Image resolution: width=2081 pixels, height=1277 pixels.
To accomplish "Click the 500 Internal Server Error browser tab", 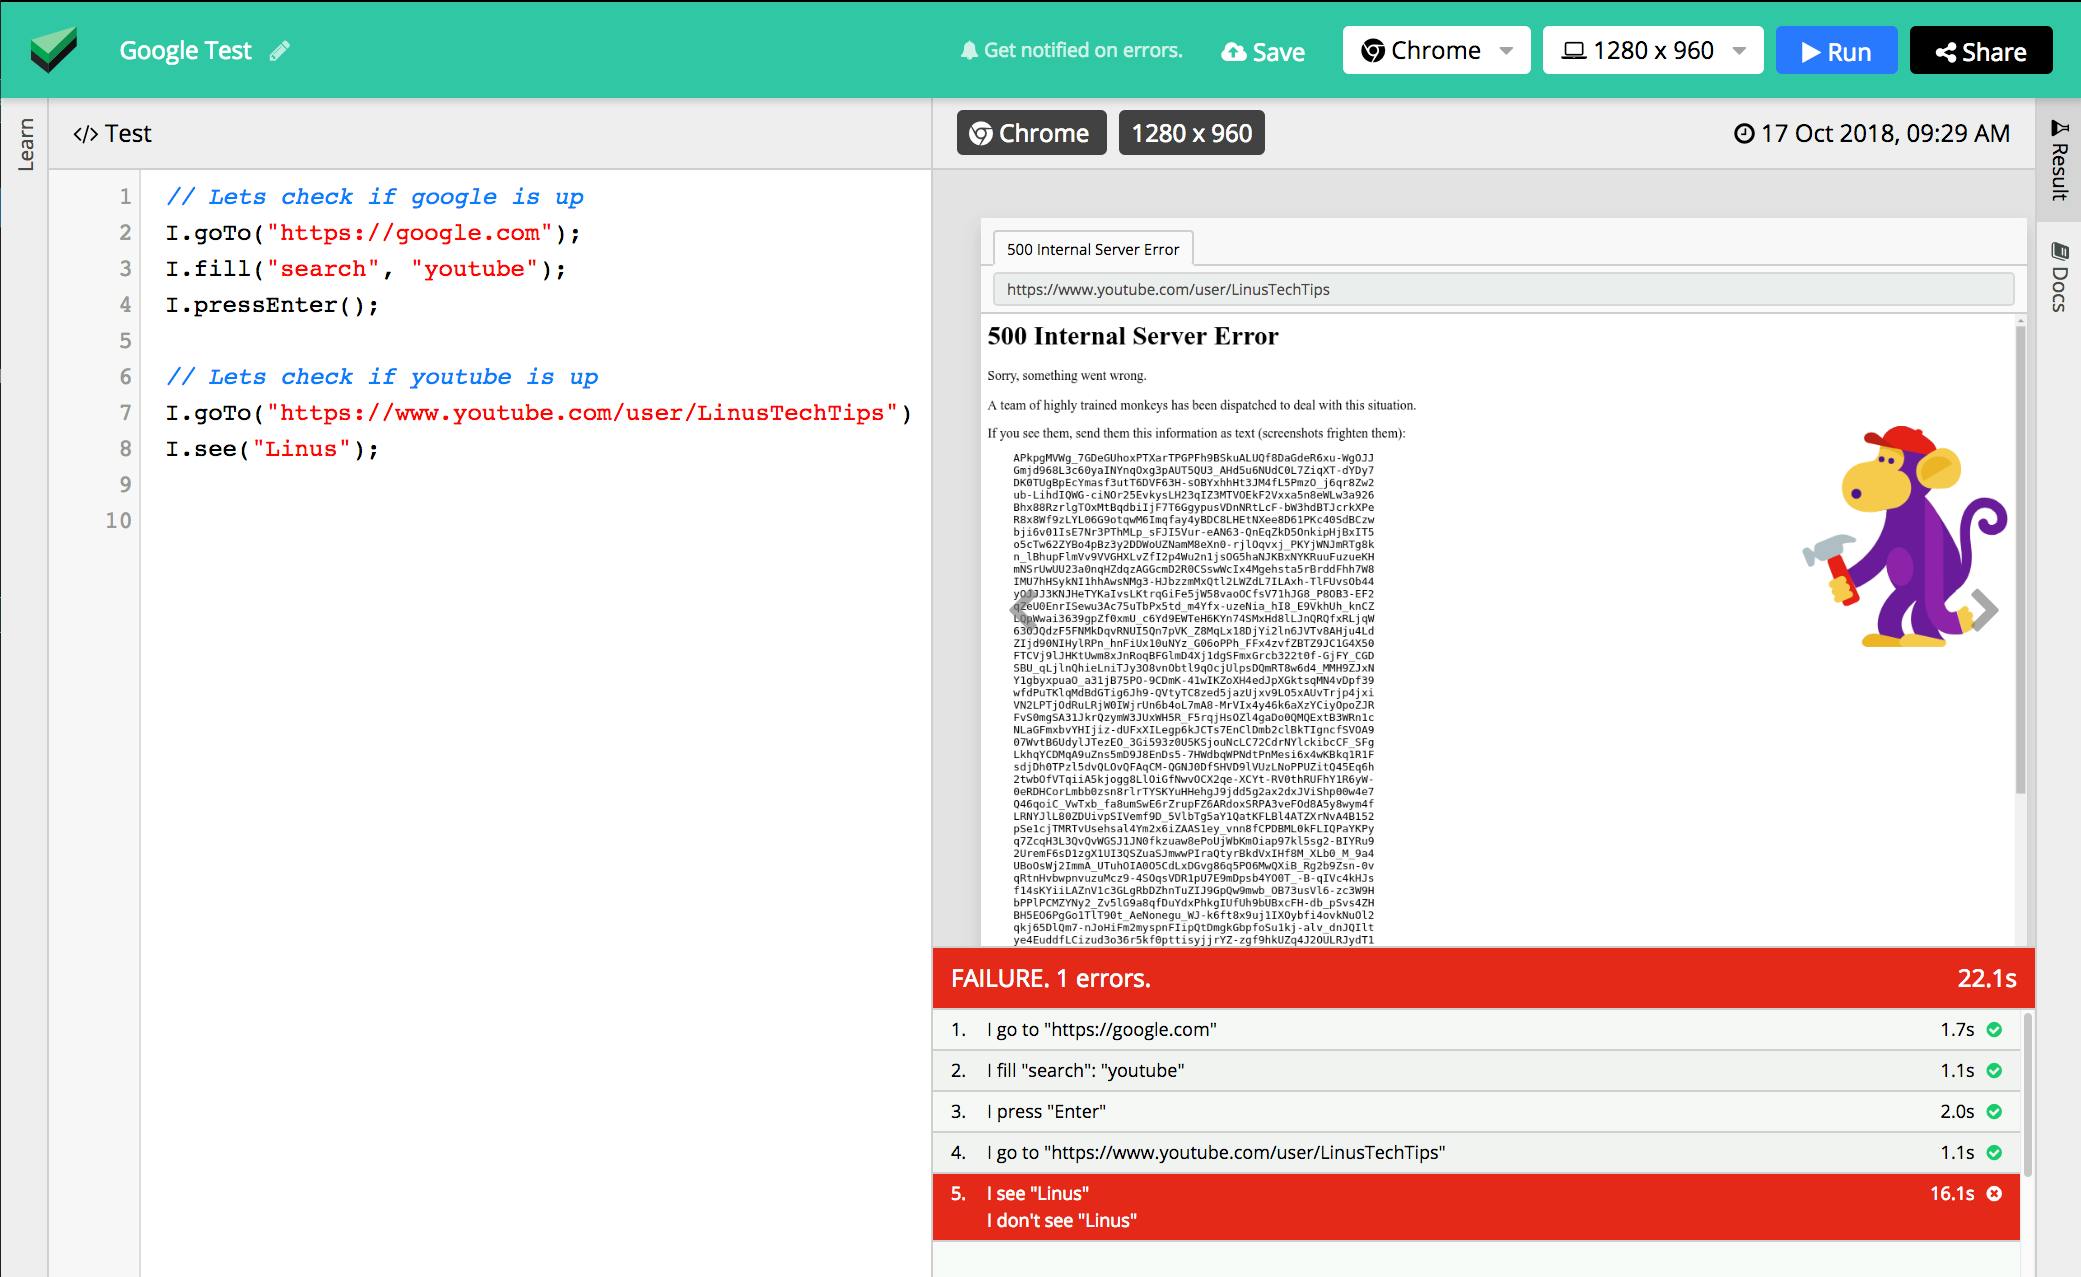I will tap(1093, 249).
